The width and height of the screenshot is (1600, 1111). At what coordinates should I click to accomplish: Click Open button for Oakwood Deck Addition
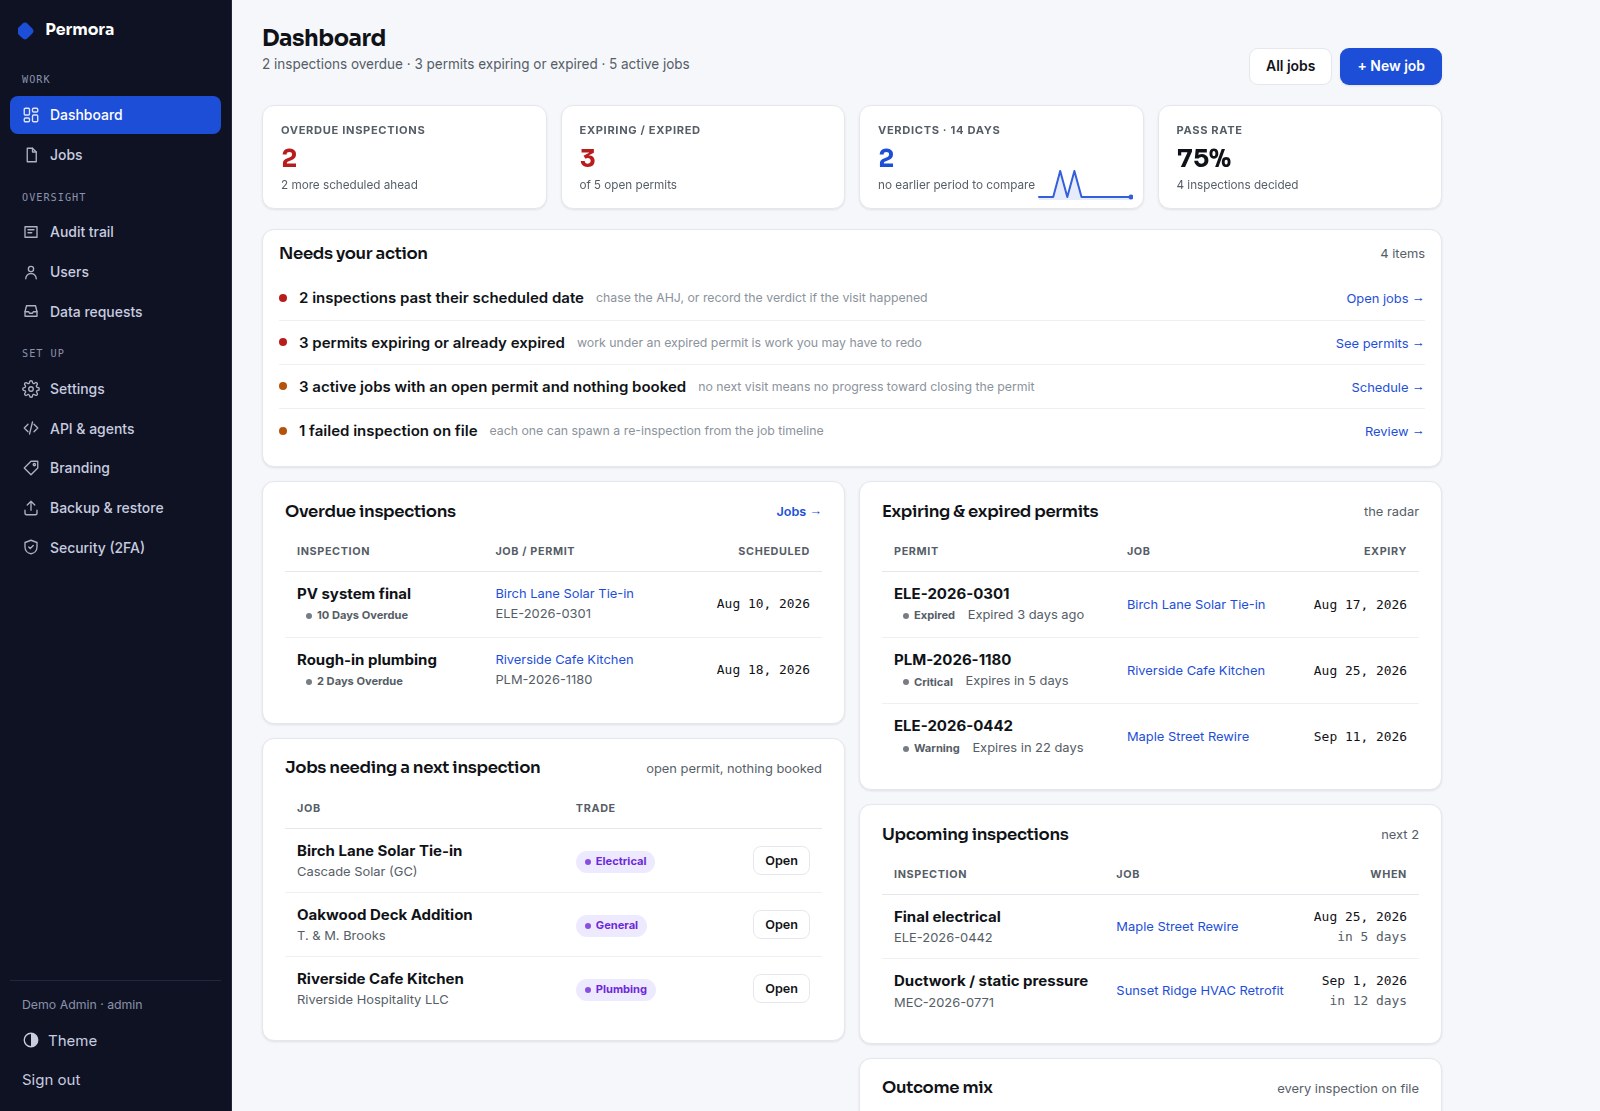pyautogui.click(x=781, y=925)
